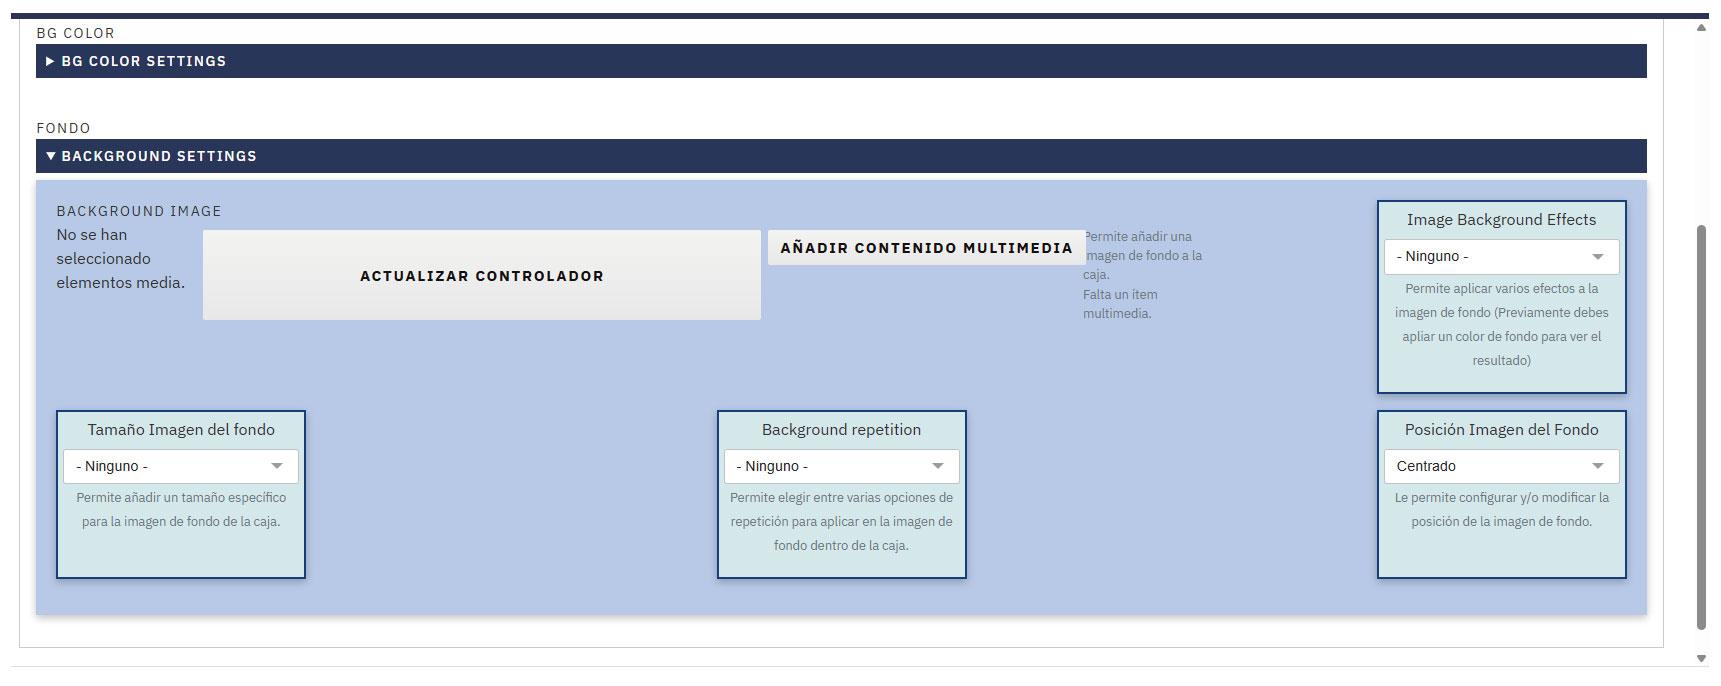Open the Image Background Effects dropdown
The height and width of the screenshot is (686, 1721).
click(x=1501, y=257)
